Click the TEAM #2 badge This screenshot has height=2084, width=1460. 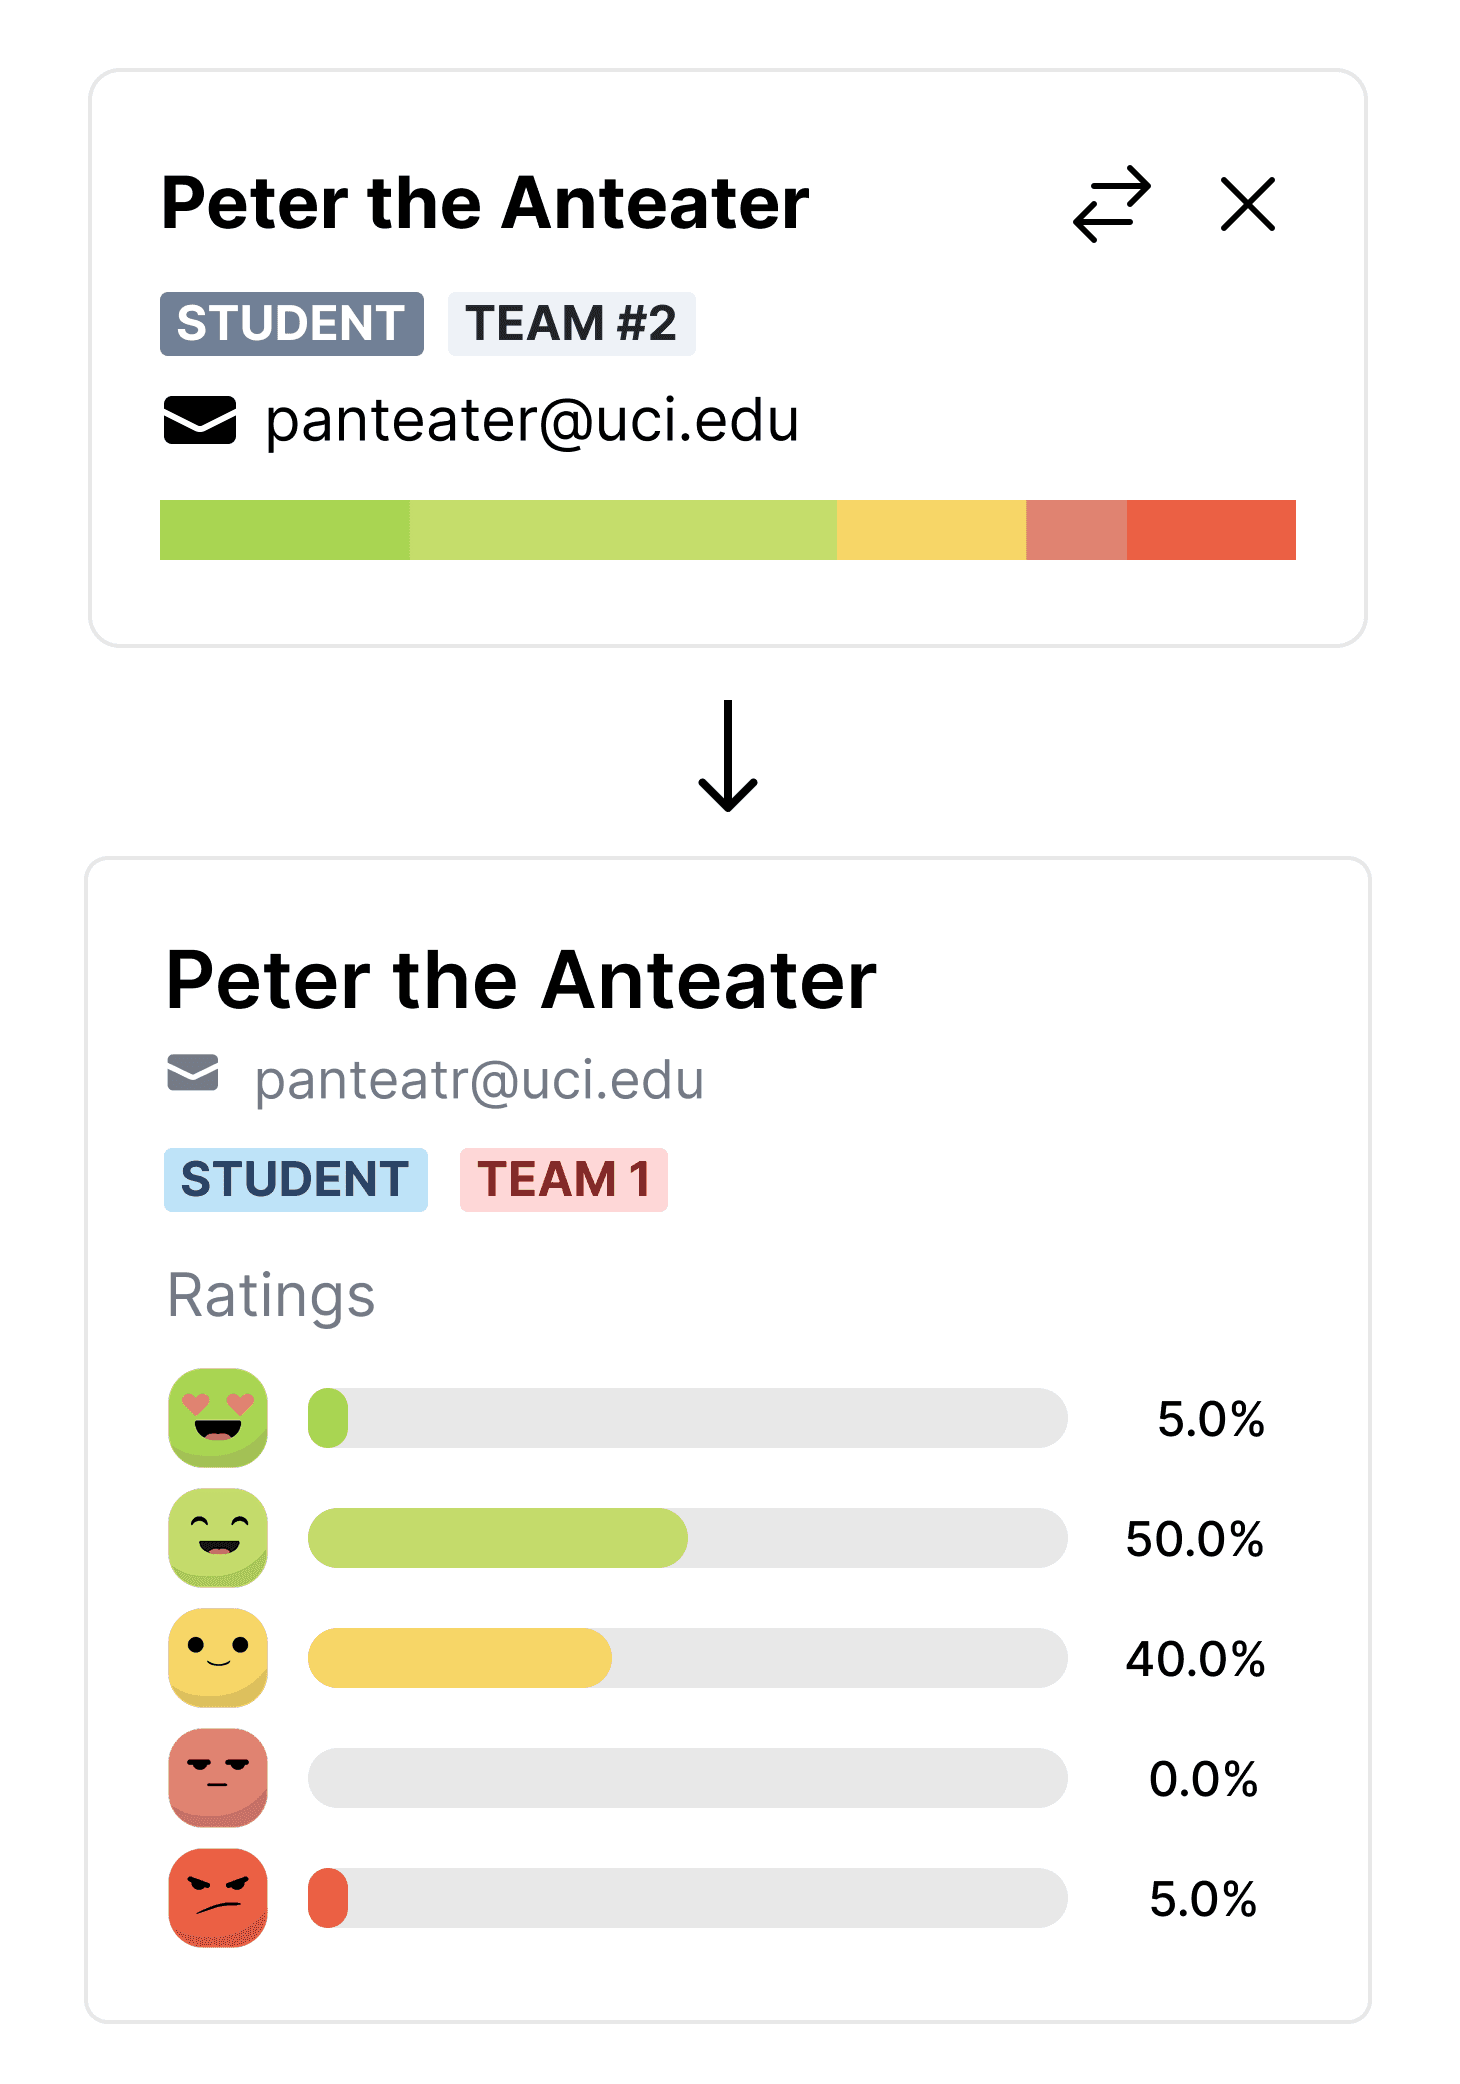[571, 324]
